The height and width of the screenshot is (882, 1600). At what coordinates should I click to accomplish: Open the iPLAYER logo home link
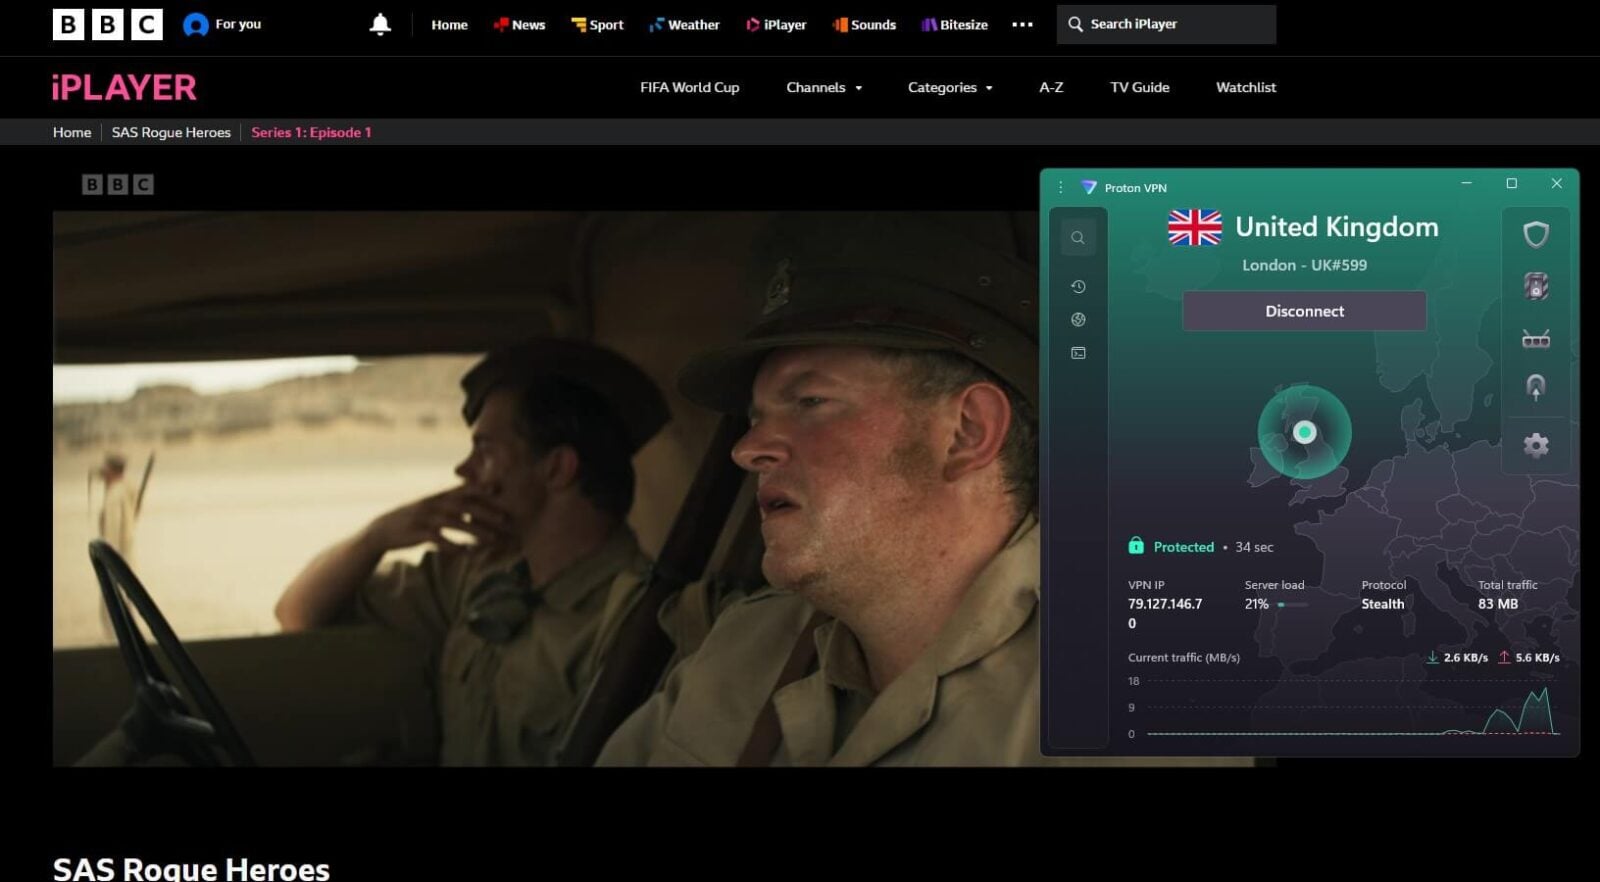click(x=124, y=87)
